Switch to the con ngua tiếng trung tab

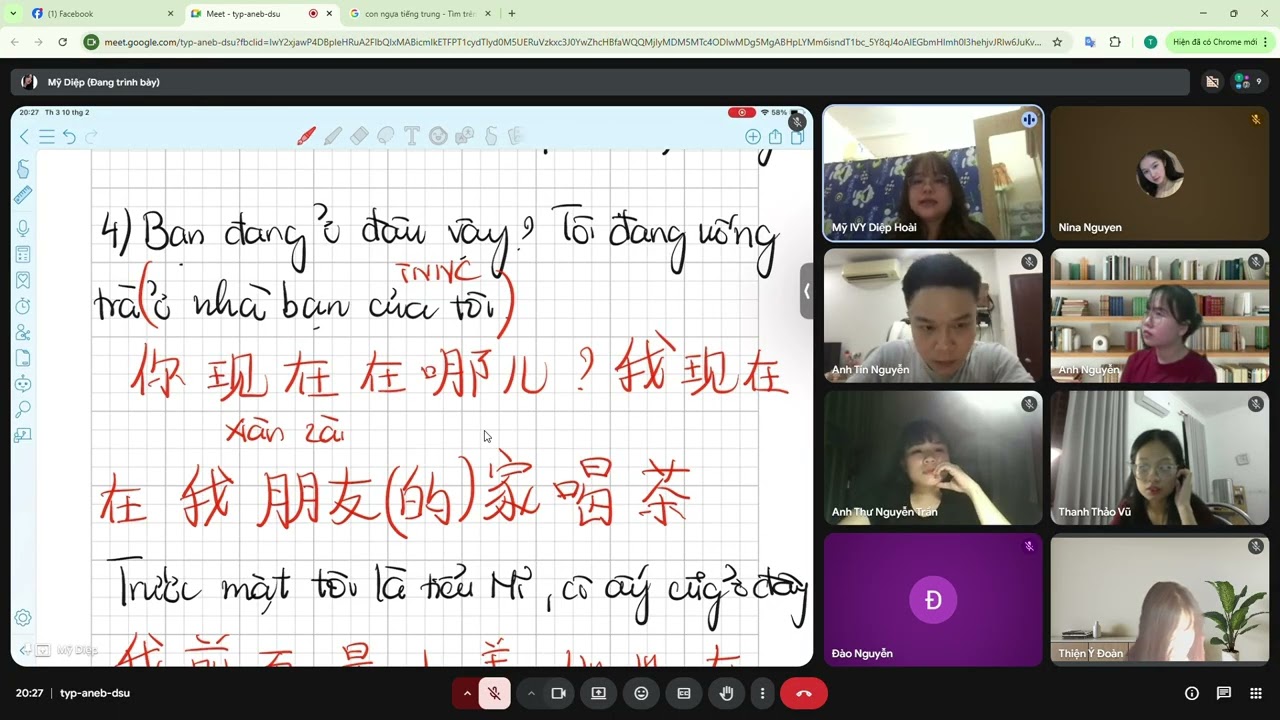[418, 14]
